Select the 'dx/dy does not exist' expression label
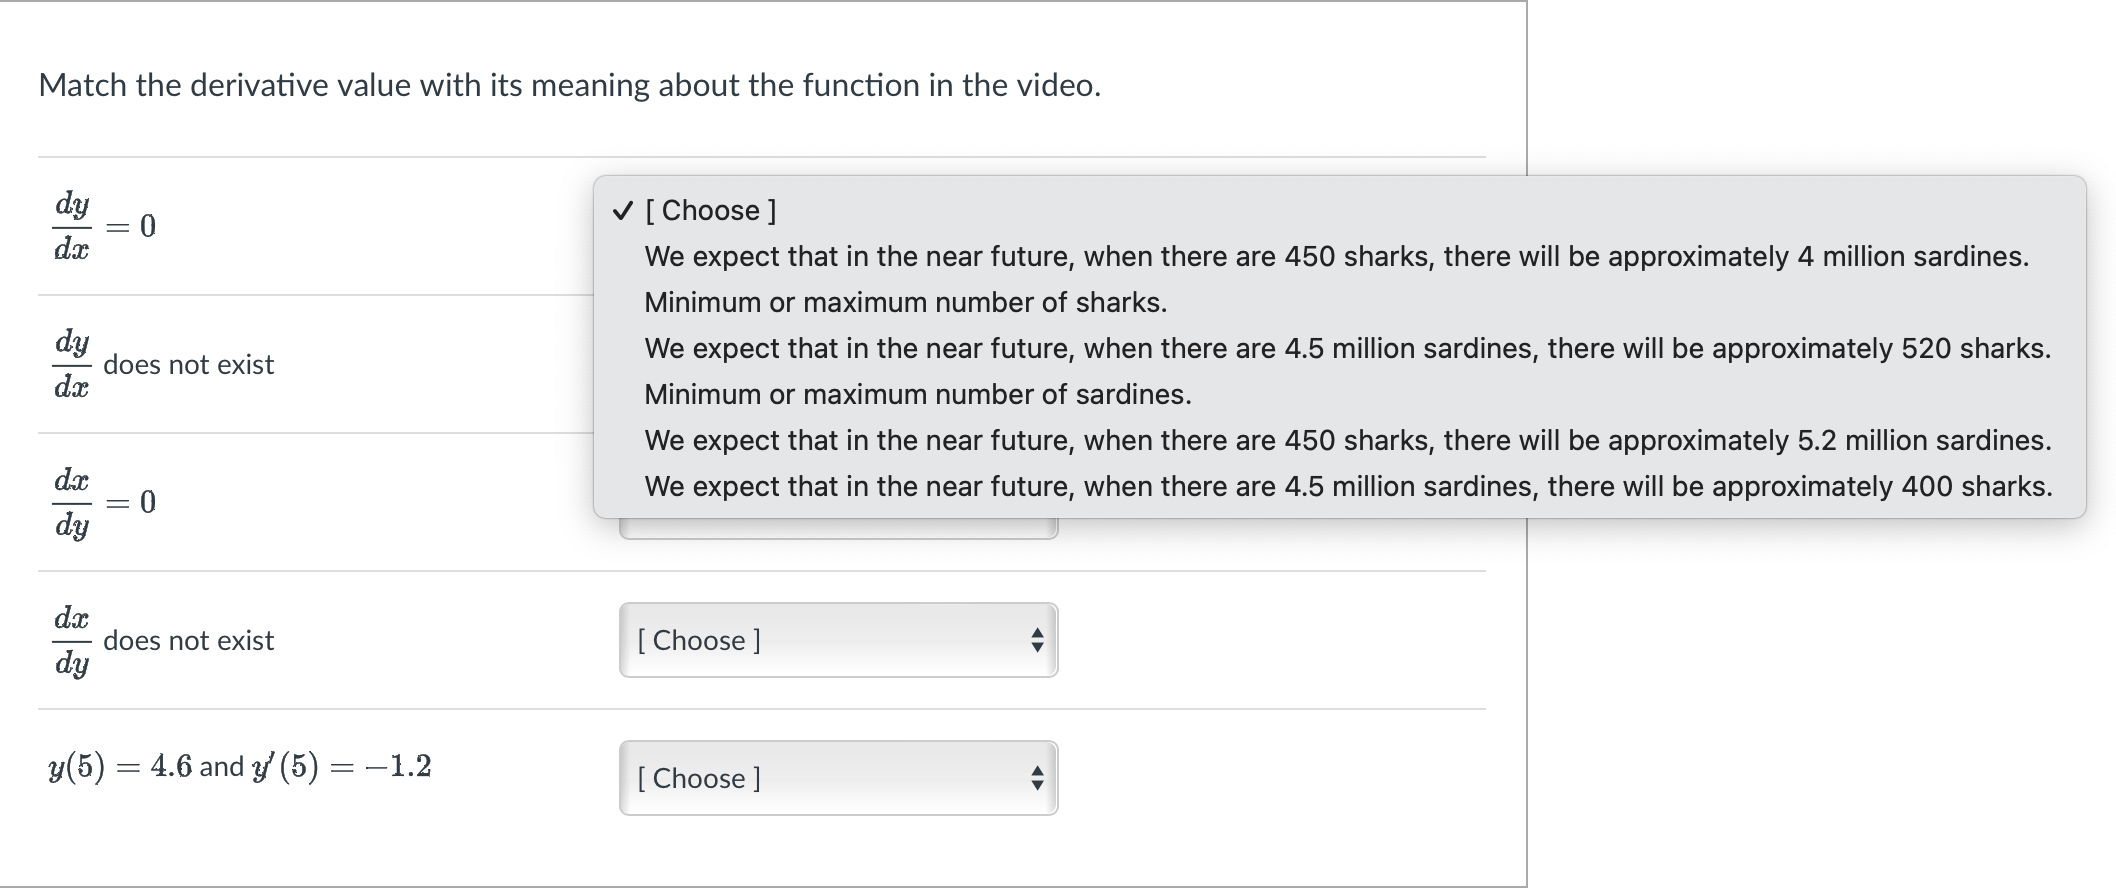The width and height of the screenshot is (2116, 894). (x=163, y=641)
